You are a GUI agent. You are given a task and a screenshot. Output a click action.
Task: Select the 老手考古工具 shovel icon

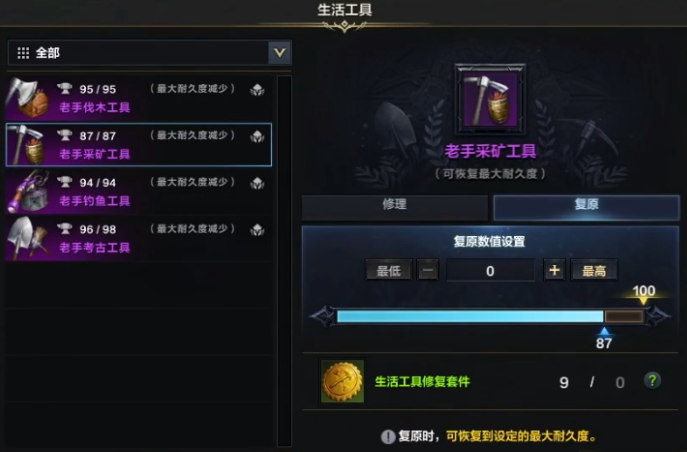point(28,238)
